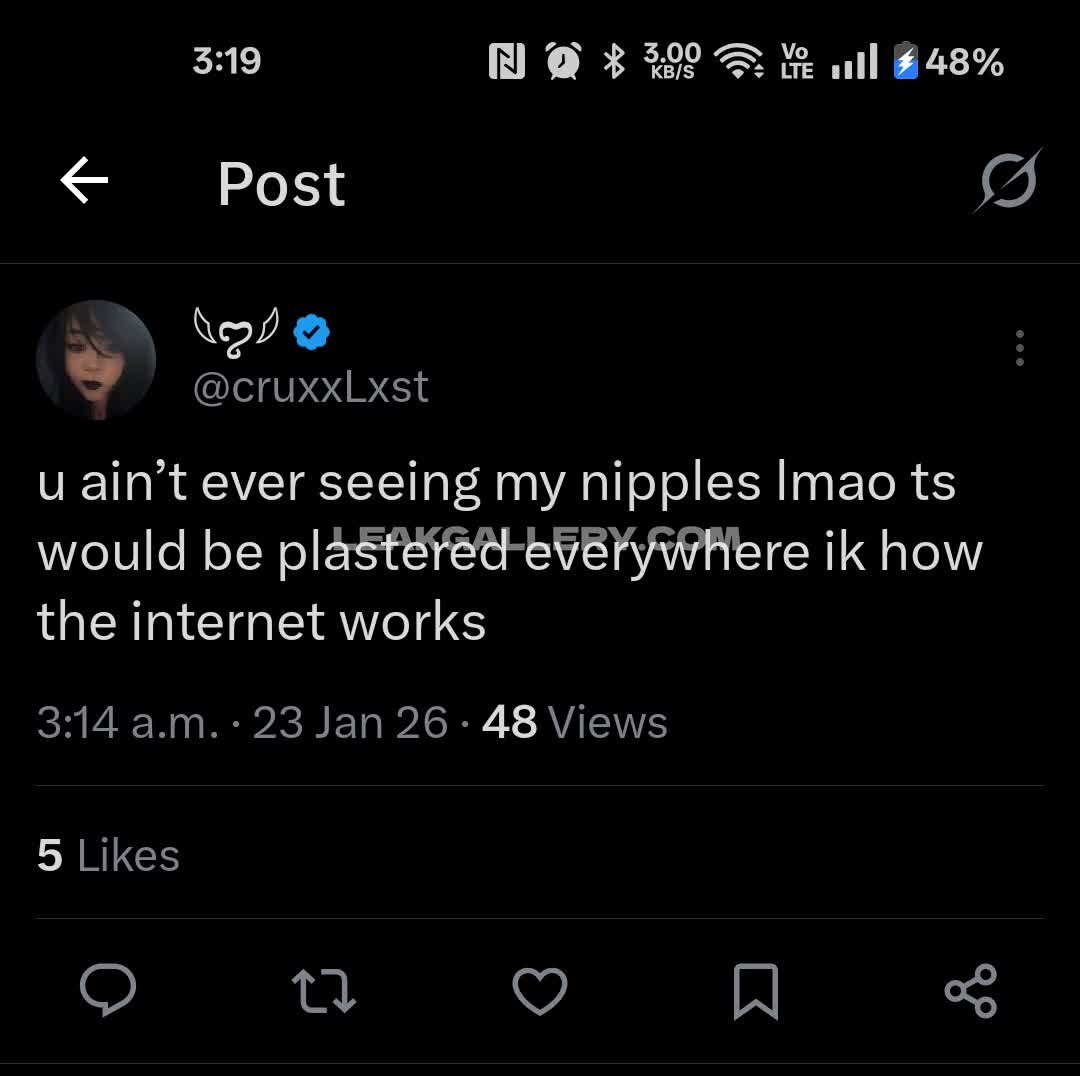The image size is (1080, 1076).
Task: Tap the blue verified badge
Action: pyautogui.click(x=312, y=333)
